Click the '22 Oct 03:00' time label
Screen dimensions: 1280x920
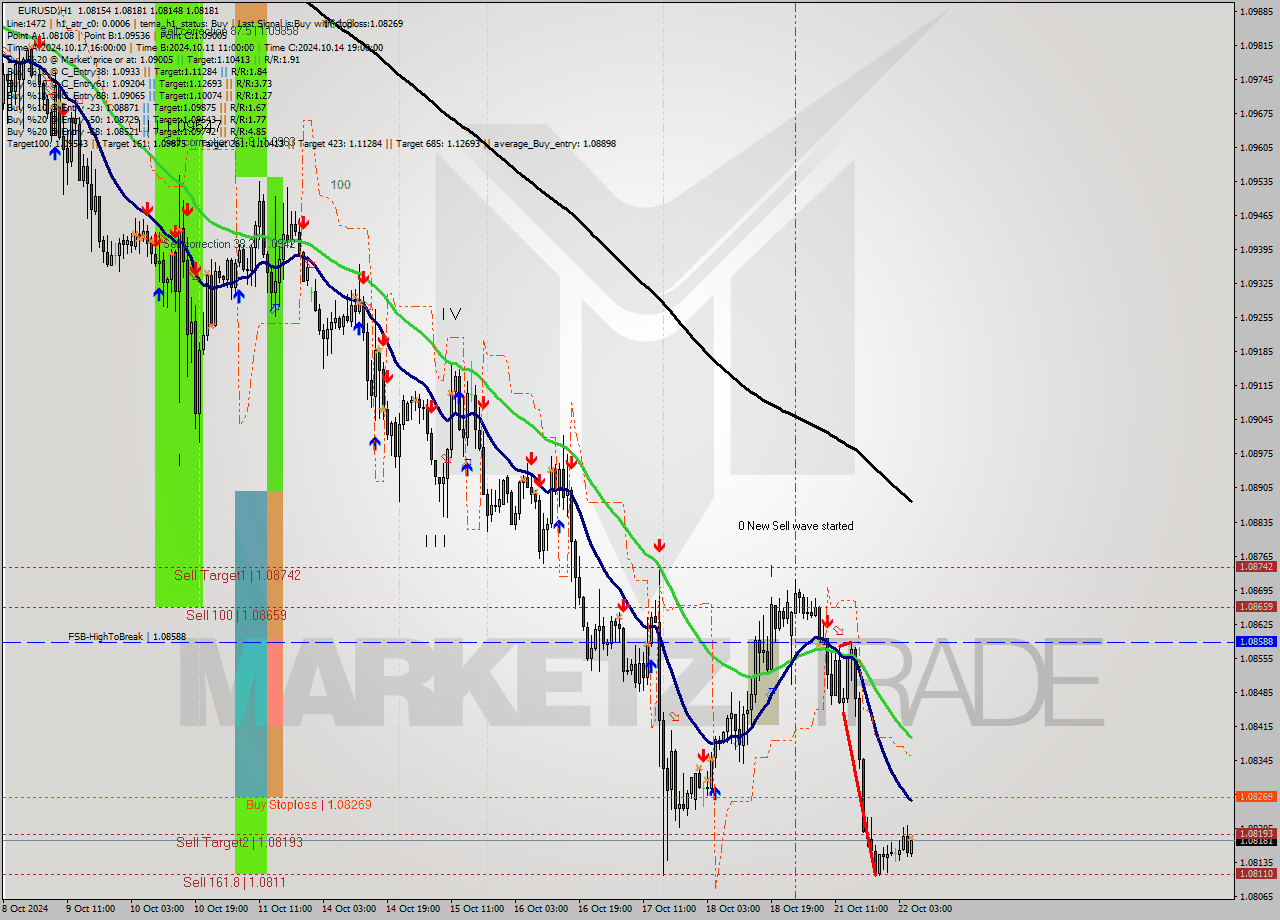tap(924, 909)
